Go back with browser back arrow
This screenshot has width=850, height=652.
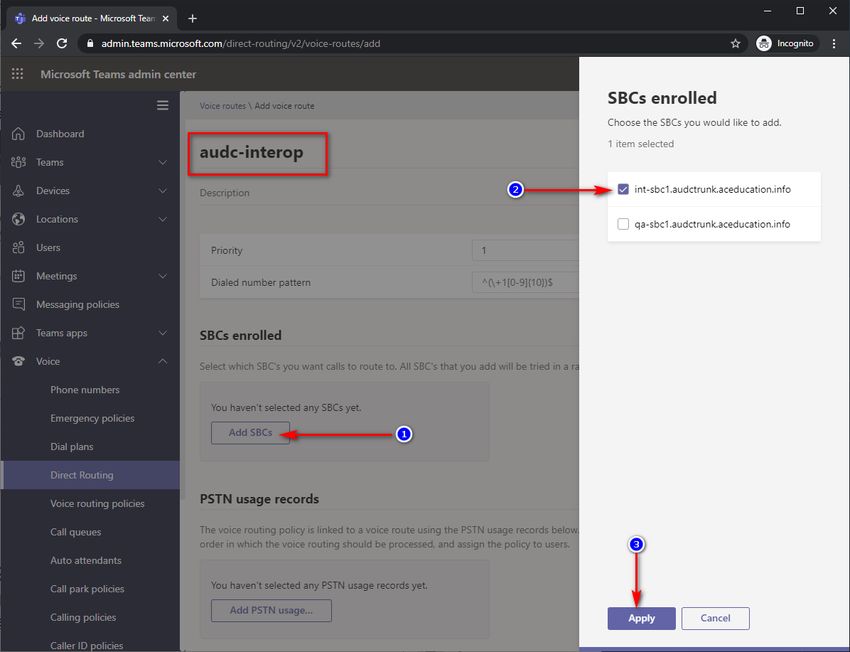tap(16, 43)
